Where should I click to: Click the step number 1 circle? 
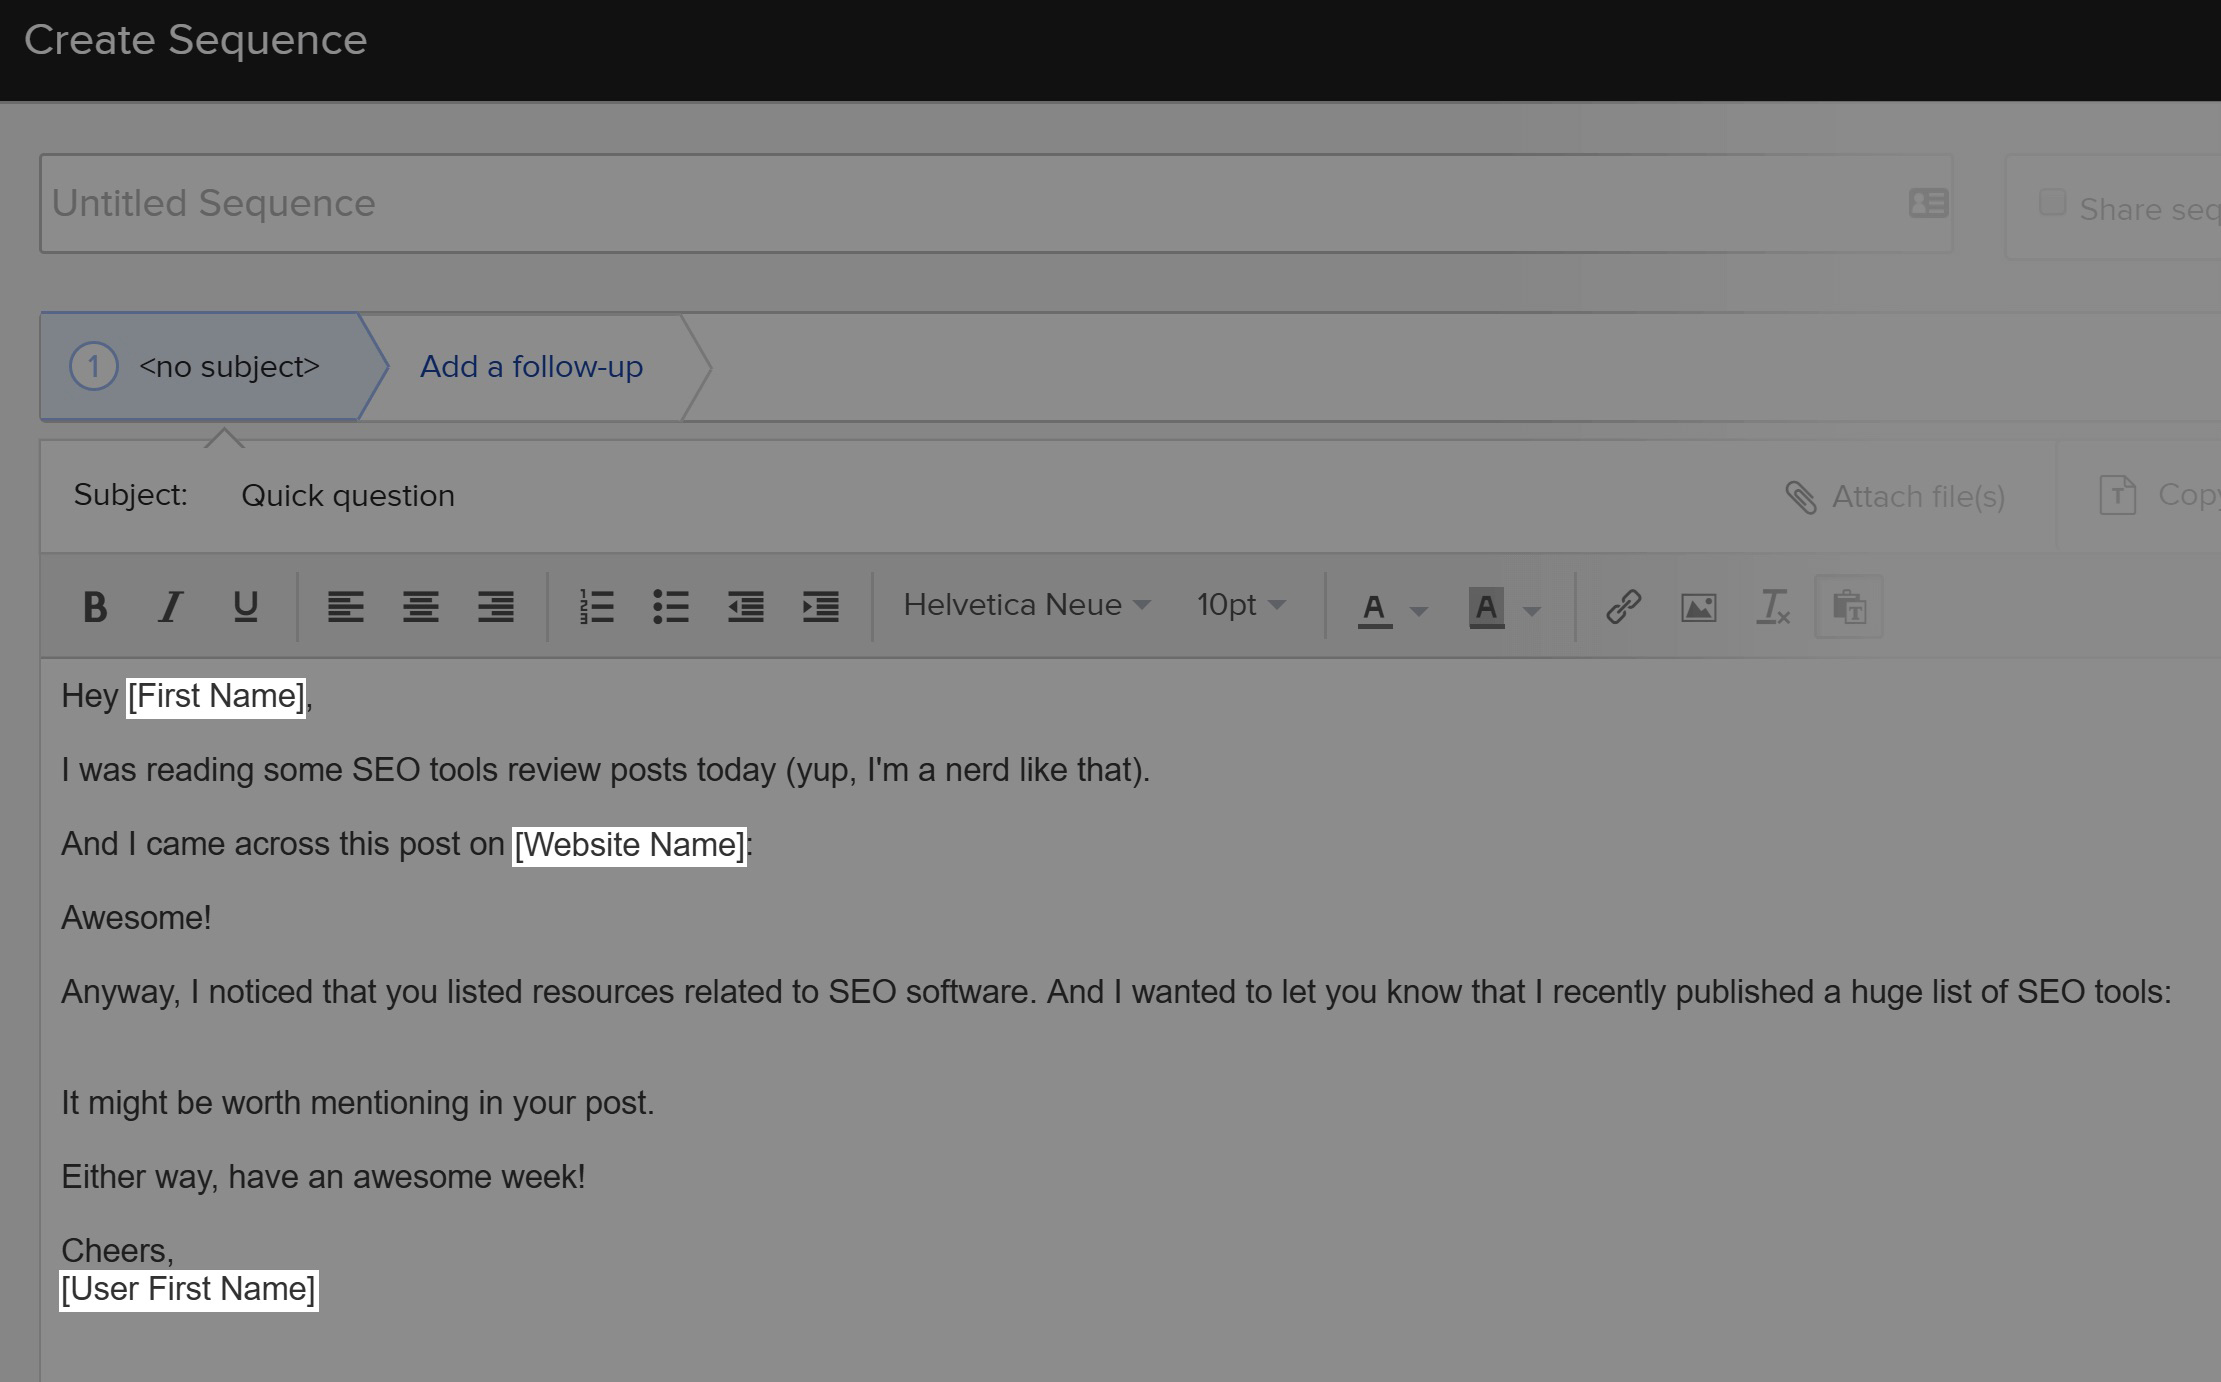pyautogui.click(x=93, y=367)
